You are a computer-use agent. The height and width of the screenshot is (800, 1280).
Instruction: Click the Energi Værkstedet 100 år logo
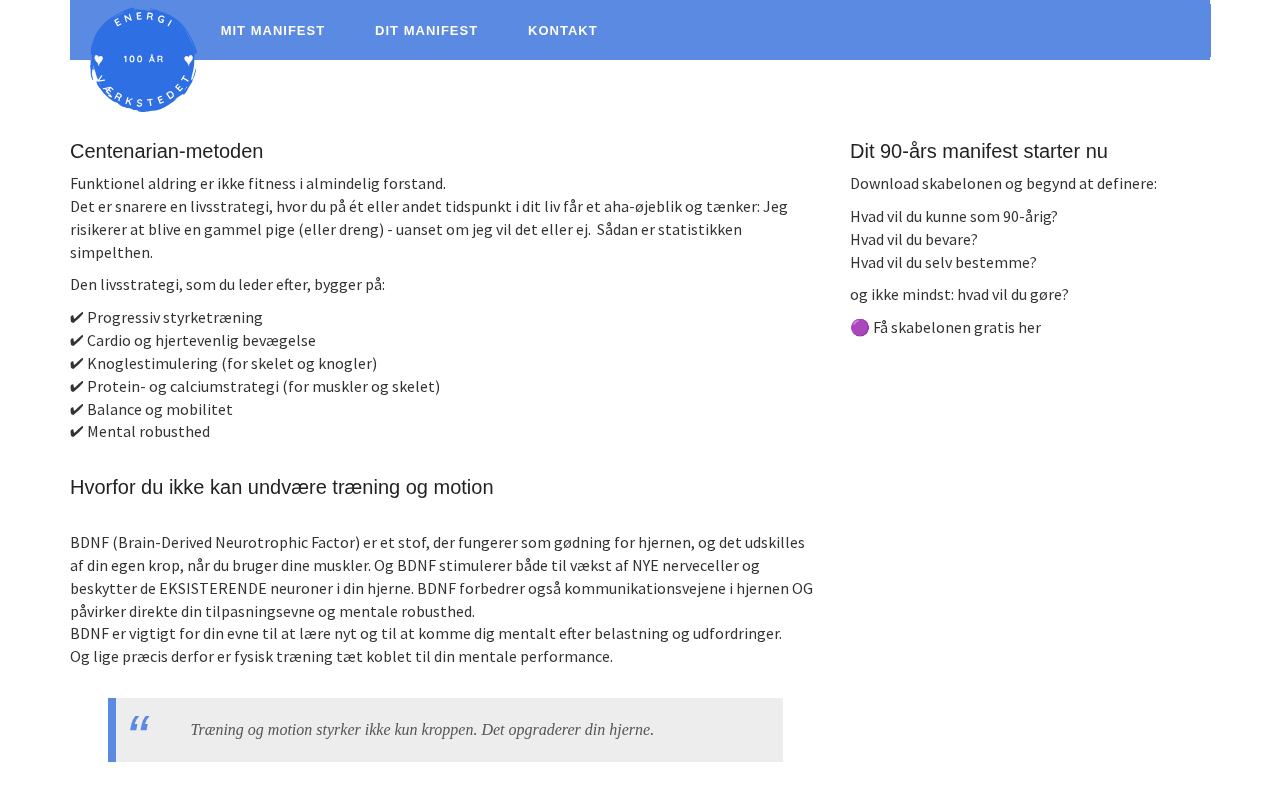point(143,60)
